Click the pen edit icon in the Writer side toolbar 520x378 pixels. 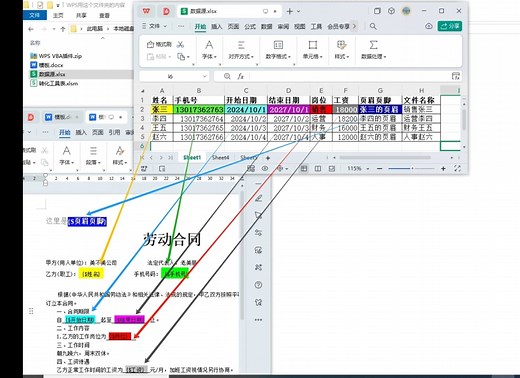258,199
